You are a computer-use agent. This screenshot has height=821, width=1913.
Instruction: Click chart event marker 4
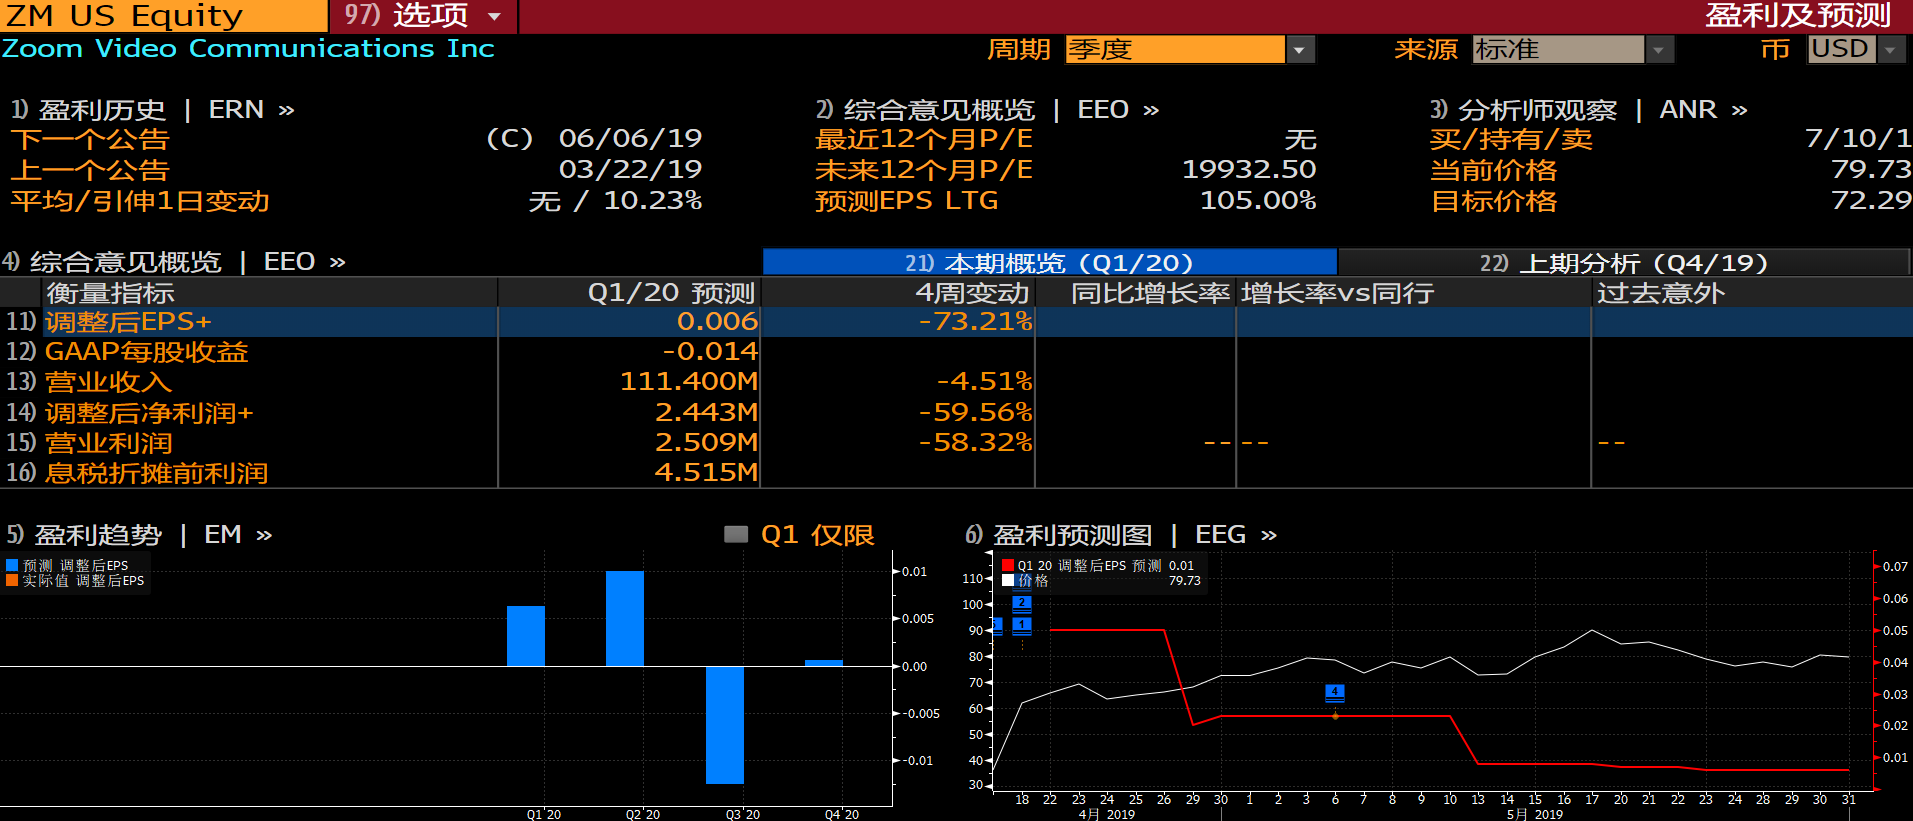[x=1334, y=692]
